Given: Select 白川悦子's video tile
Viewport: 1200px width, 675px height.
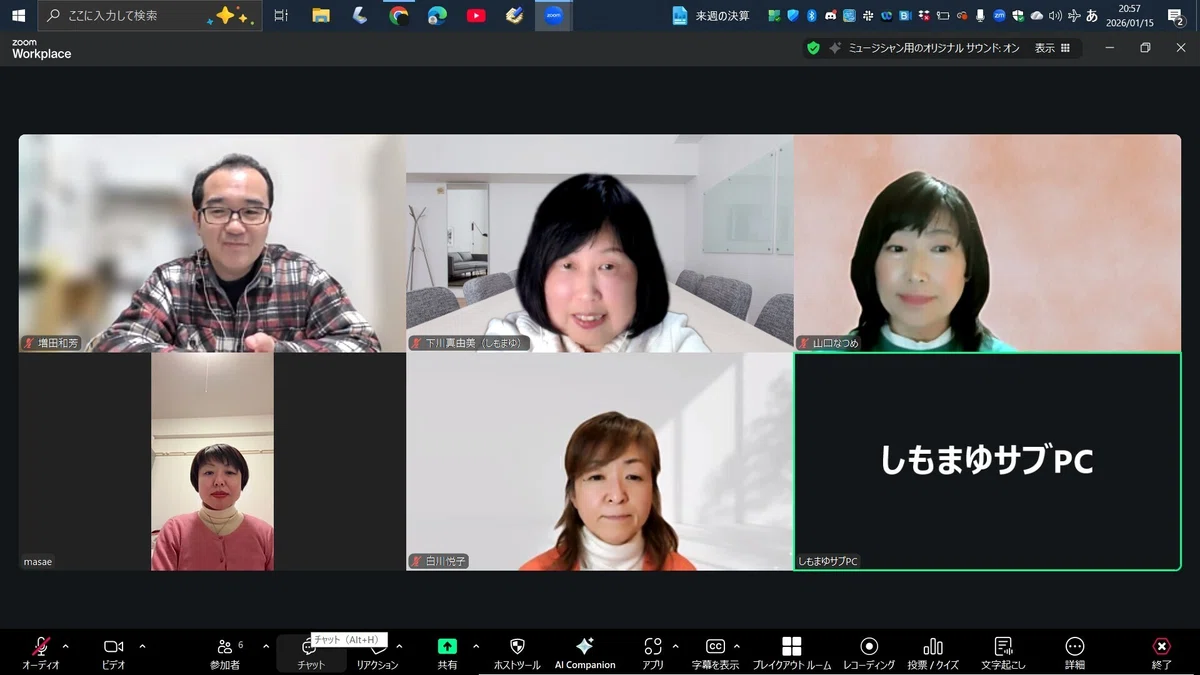Looking at the screenshot, I should [600, 461].
